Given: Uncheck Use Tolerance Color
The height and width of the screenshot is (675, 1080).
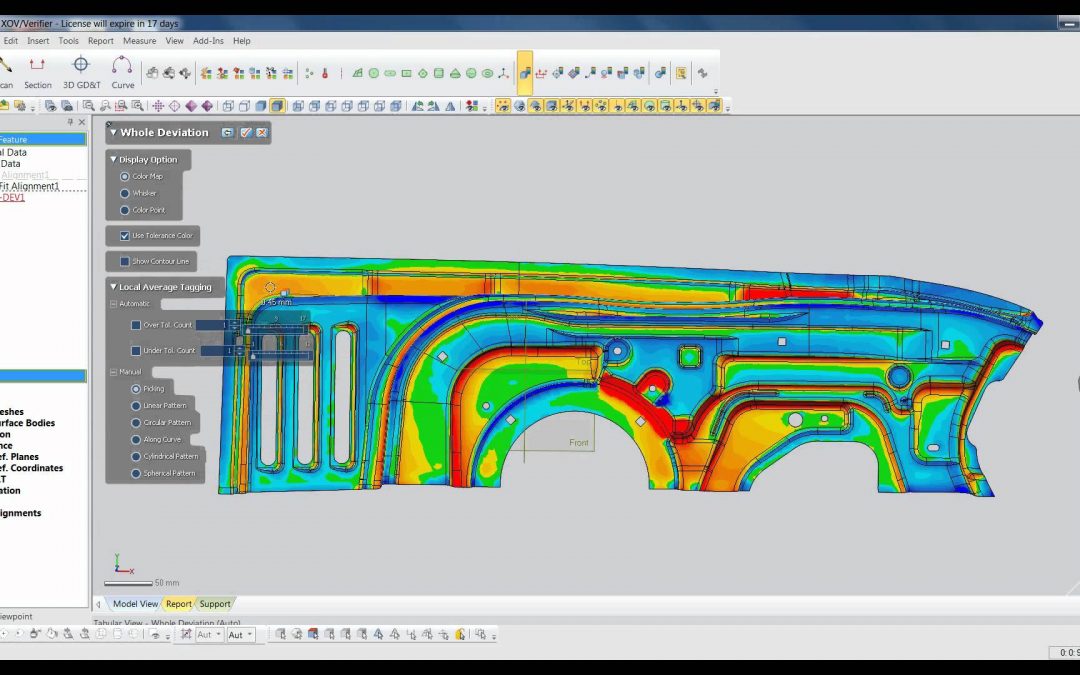Looking at the screenshot, I should point(125,236).
